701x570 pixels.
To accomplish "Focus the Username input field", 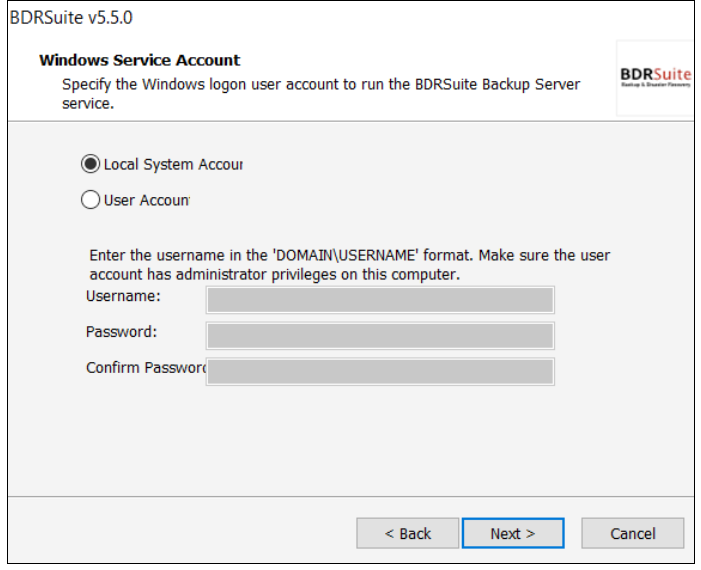I will (380, 300).
